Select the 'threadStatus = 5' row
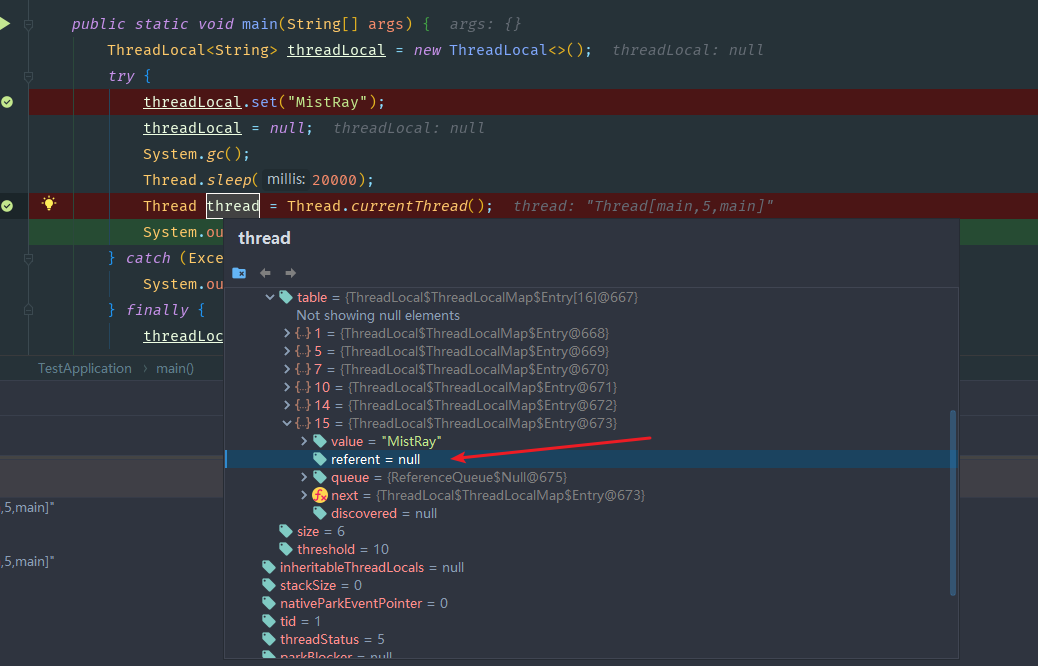Image resolution: width=1038 pixels, height=666 pixels. pos(589,639)
